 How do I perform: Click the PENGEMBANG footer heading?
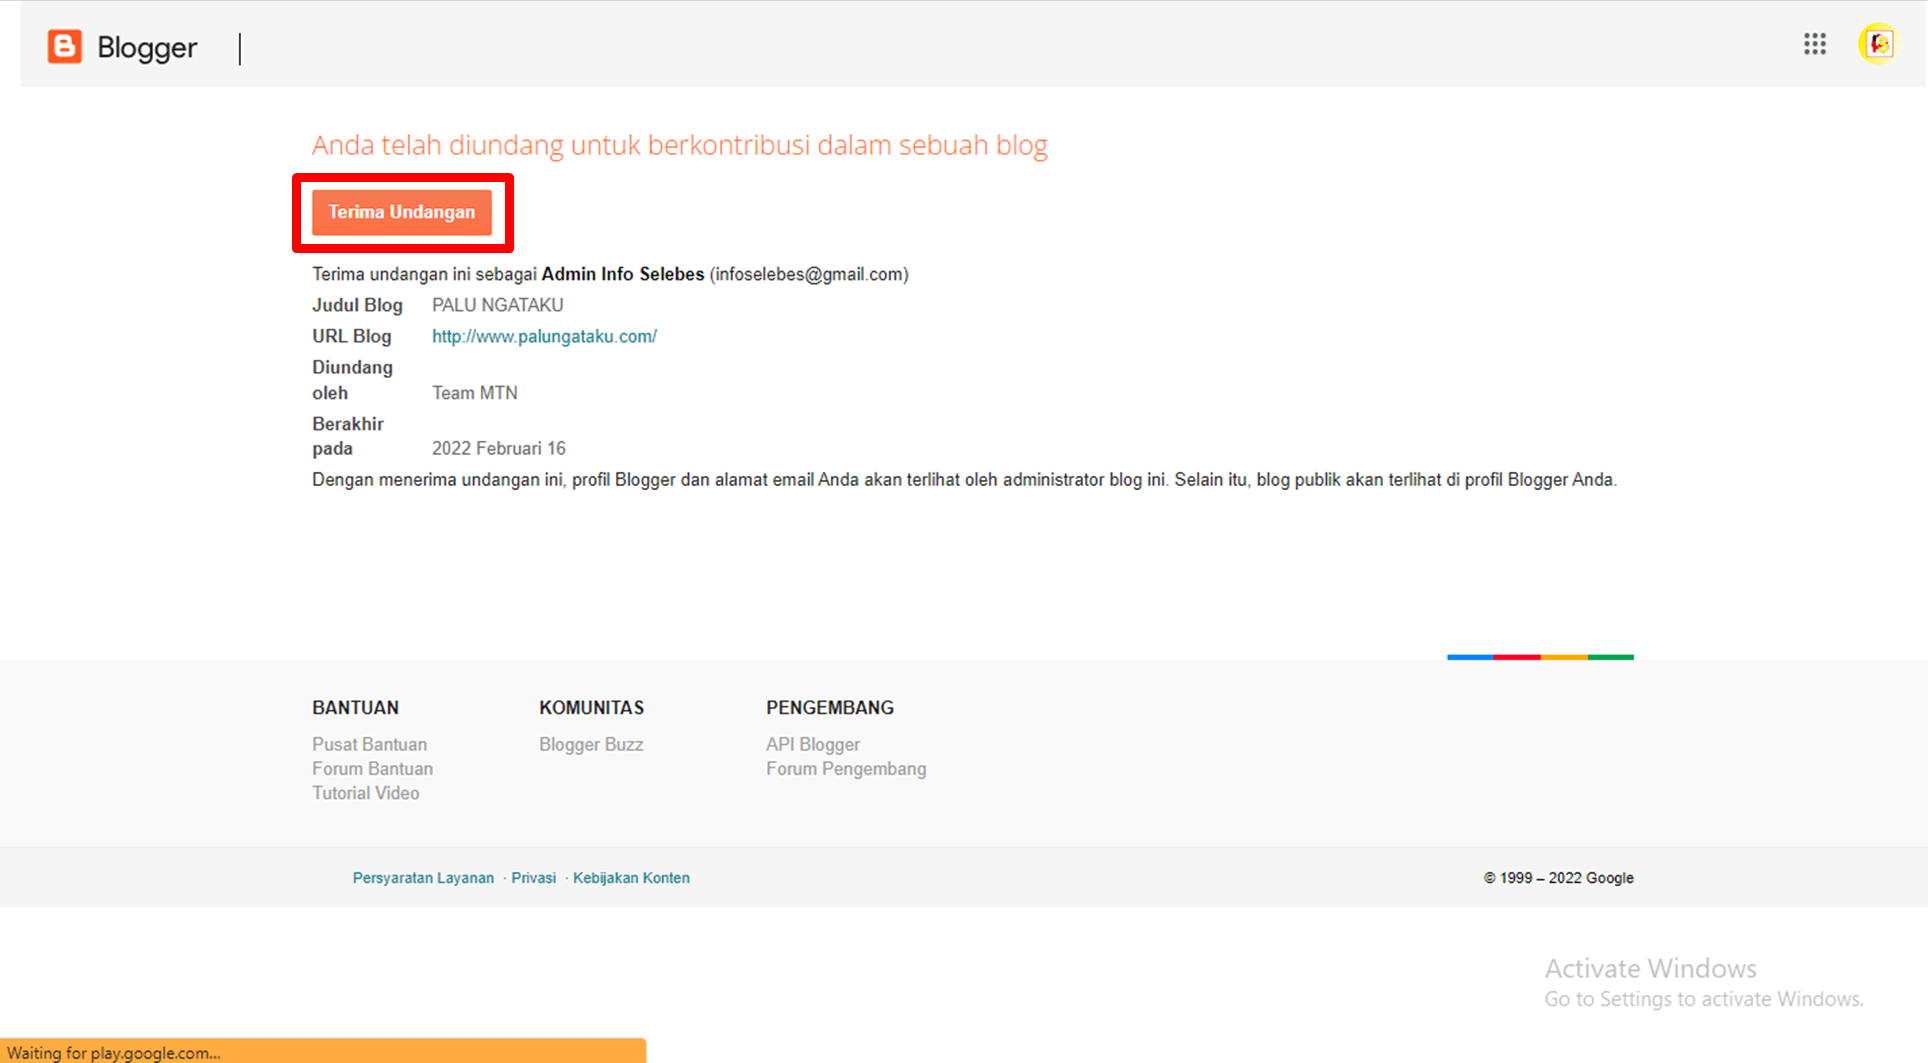point(830,707)
